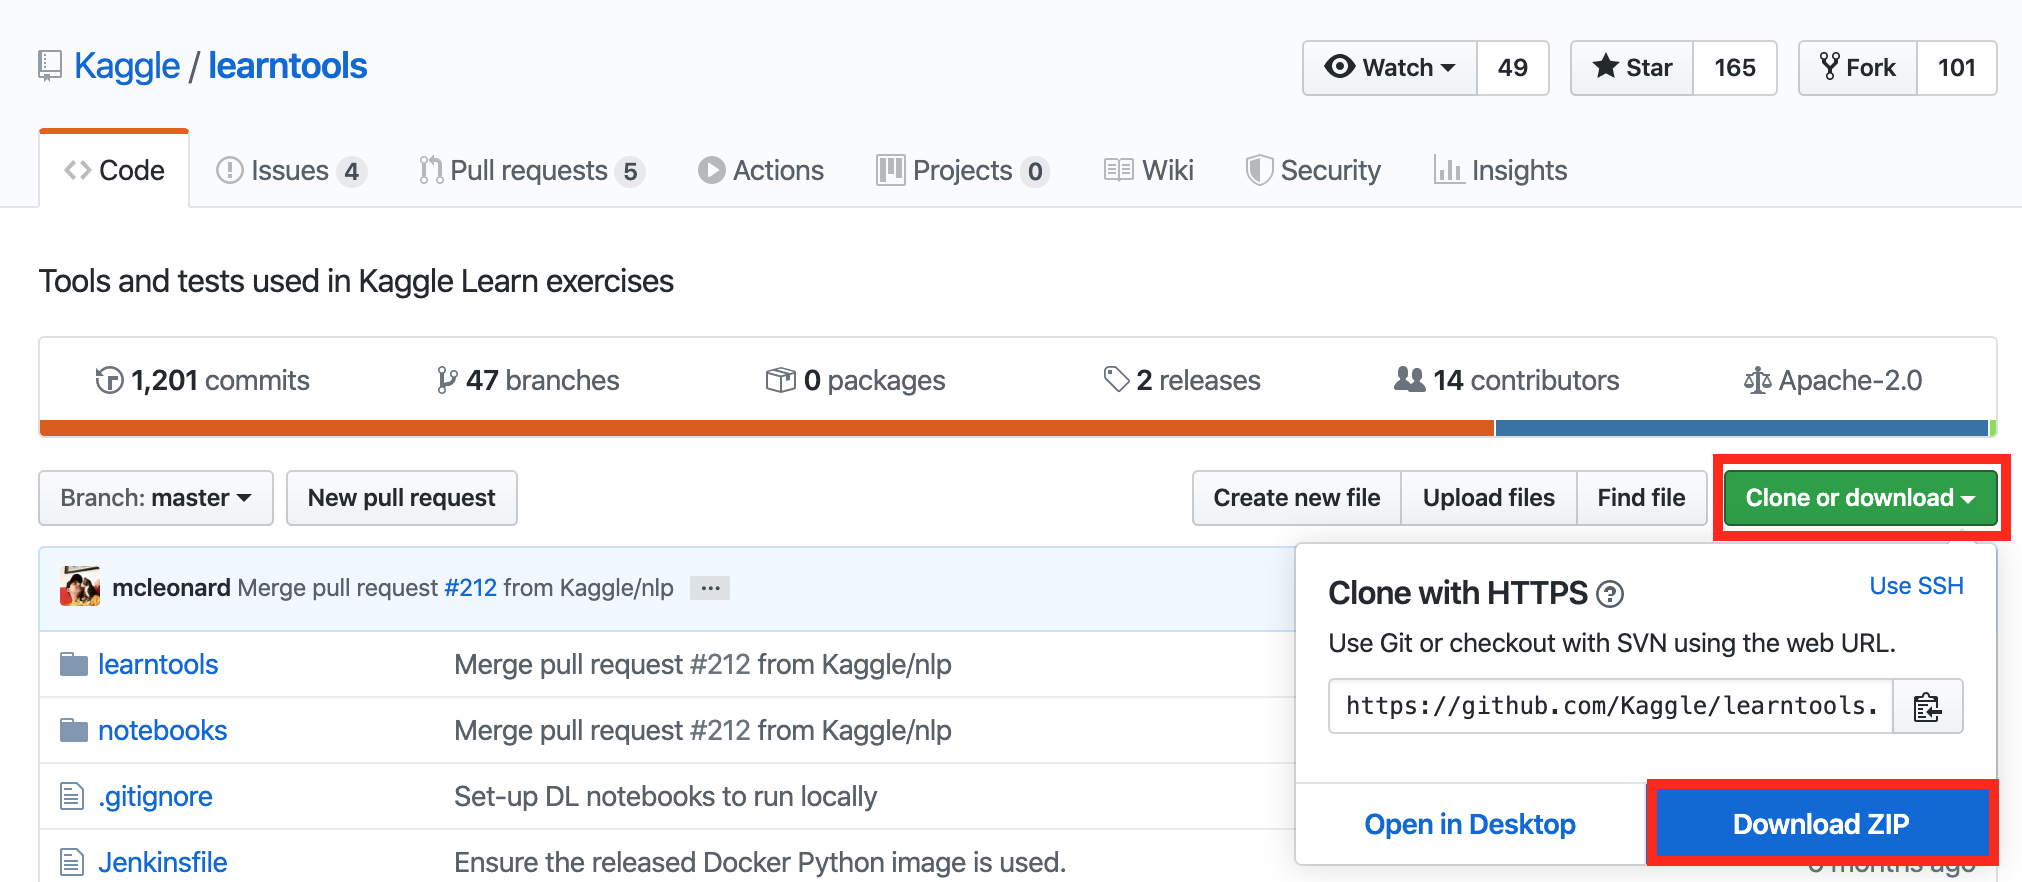Open the .gitignore file
Viewport: 2022px width, 882px height.
[x=155, y=796]
